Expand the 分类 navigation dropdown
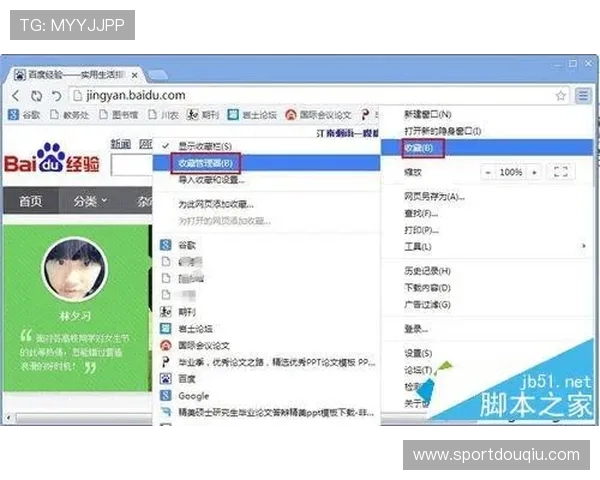This screenshot has height=480, width=600. tap(90, 201)
